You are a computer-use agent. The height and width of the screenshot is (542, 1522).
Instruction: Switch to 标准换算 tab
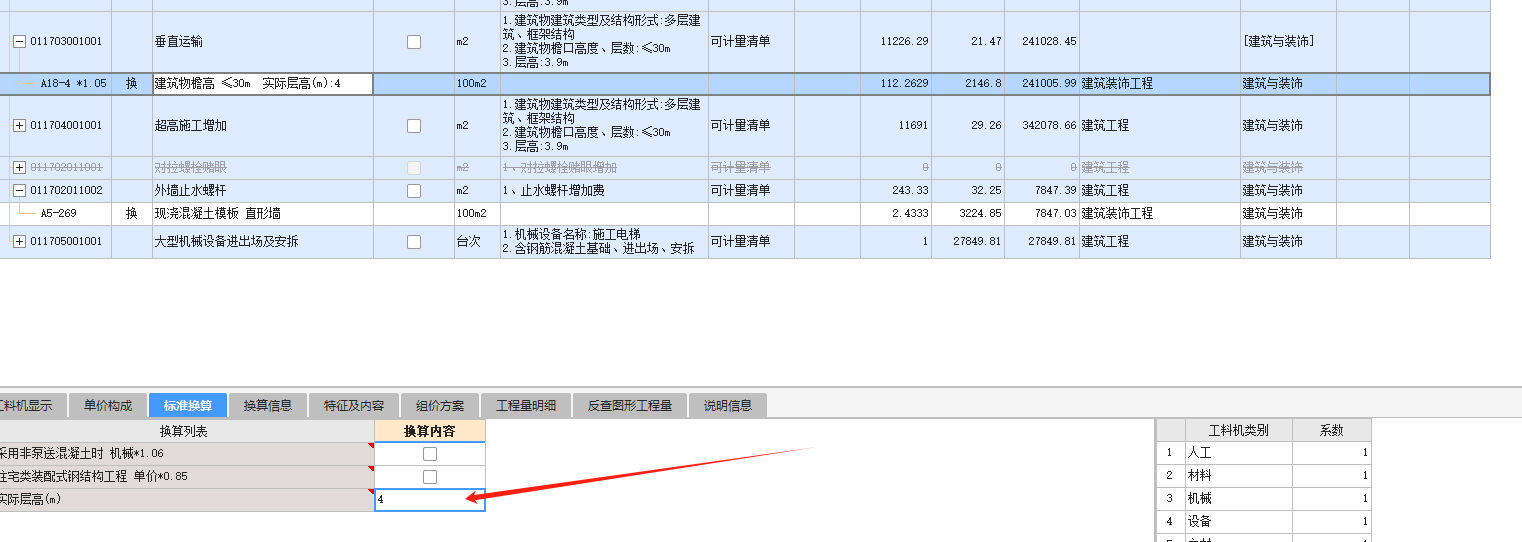tap(188, 405)
